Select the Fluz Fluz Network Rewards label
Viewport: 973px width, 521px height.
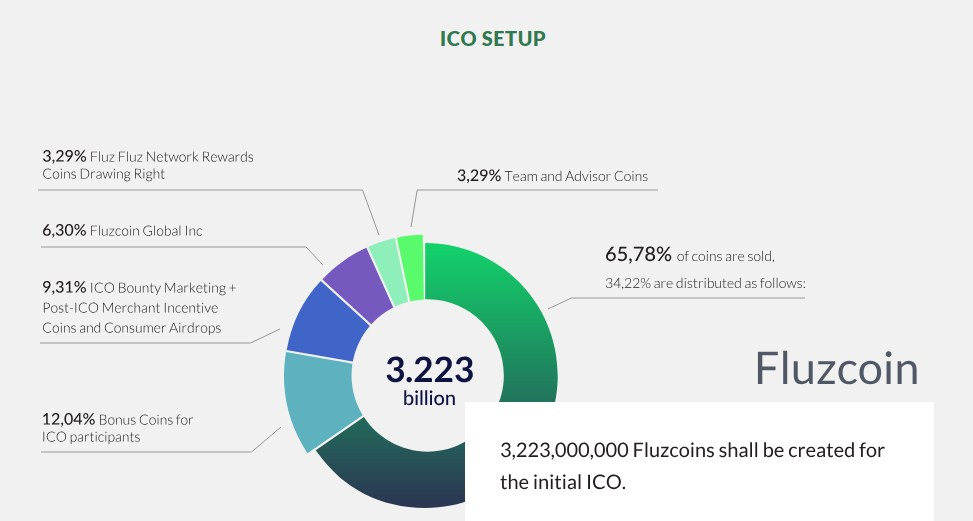click(148, 165)
